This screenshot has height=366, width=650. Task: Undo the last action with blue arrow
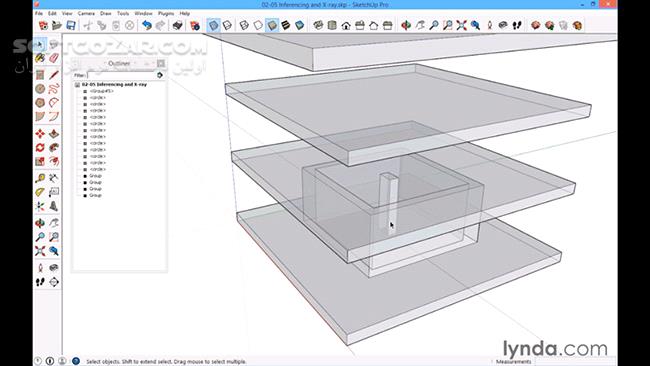click(147, 25)
